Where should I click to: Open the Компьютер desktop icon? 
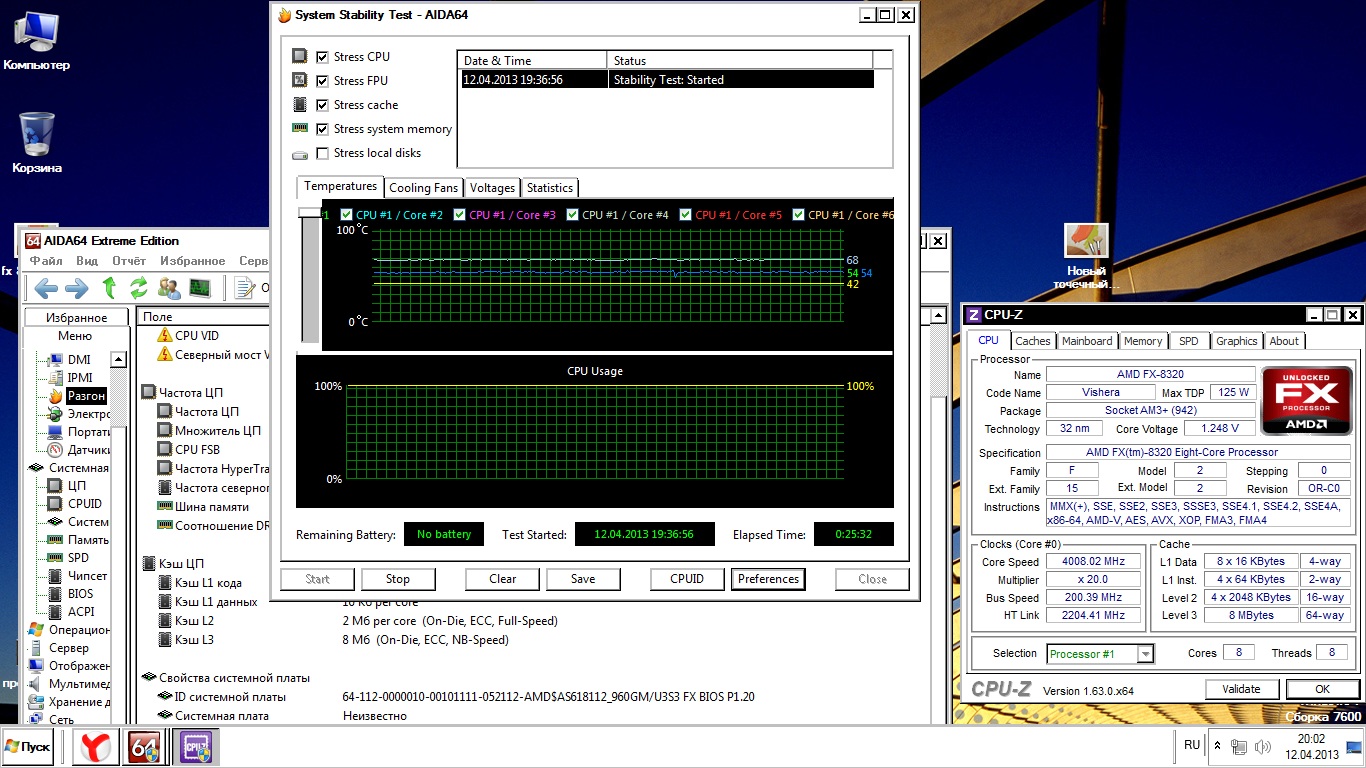(36, 41)
